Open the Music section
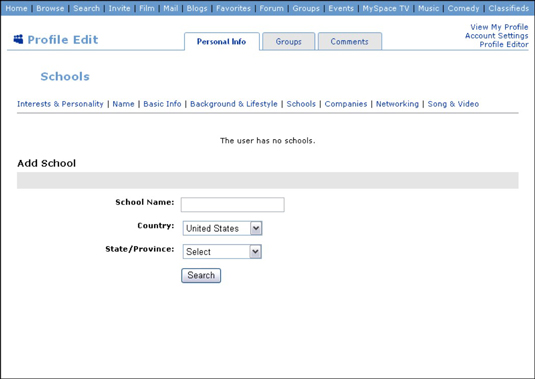Screen dimensions: 535x379 [429, 8]
